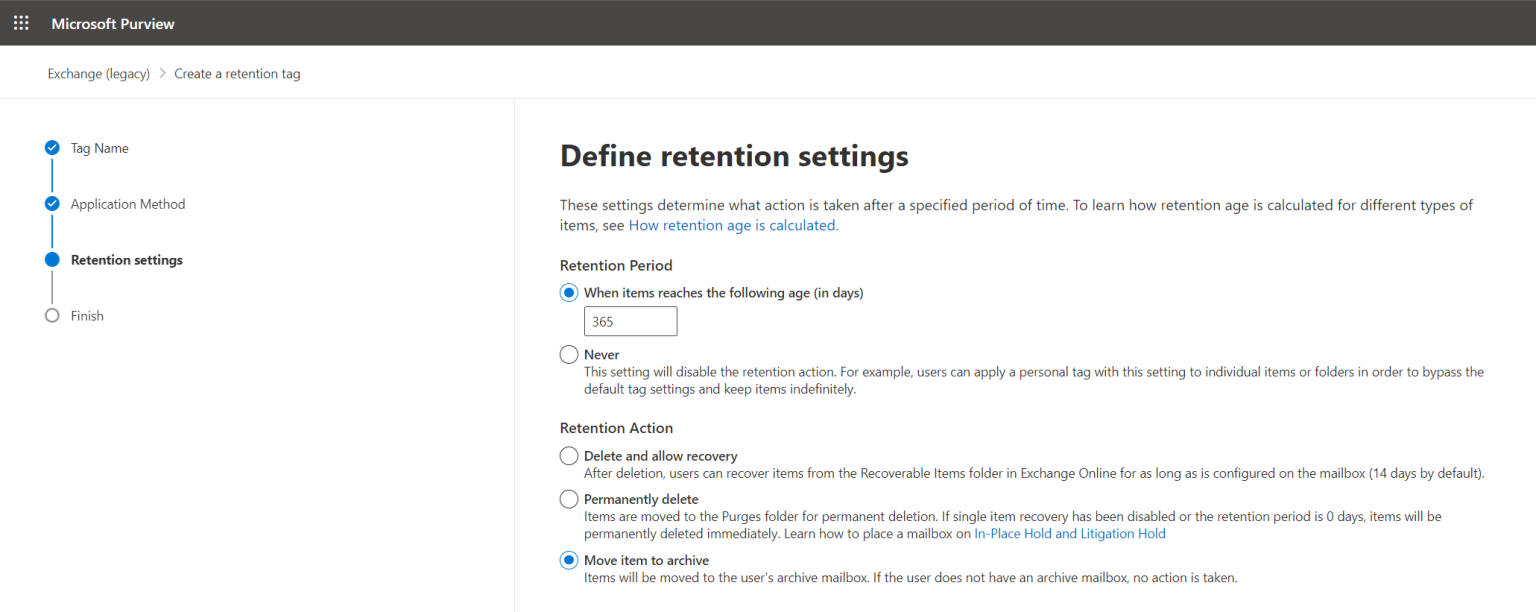Click the checkmark icon next to Application Method
Screen dimensions: 1536x612
pyautogui.click(x=52, y=203)
